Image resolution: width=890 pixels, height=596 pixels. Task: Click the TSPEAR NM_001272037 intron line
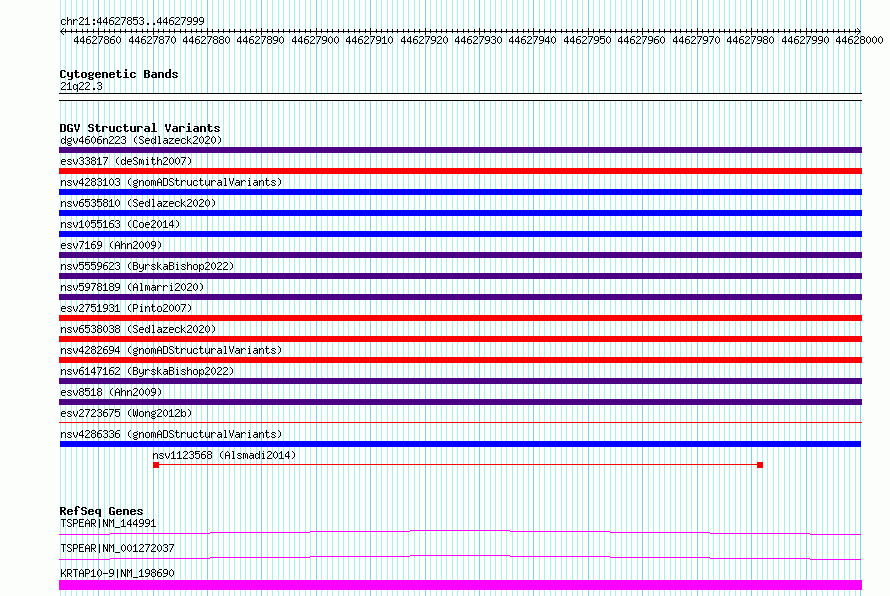pos(460,557)
